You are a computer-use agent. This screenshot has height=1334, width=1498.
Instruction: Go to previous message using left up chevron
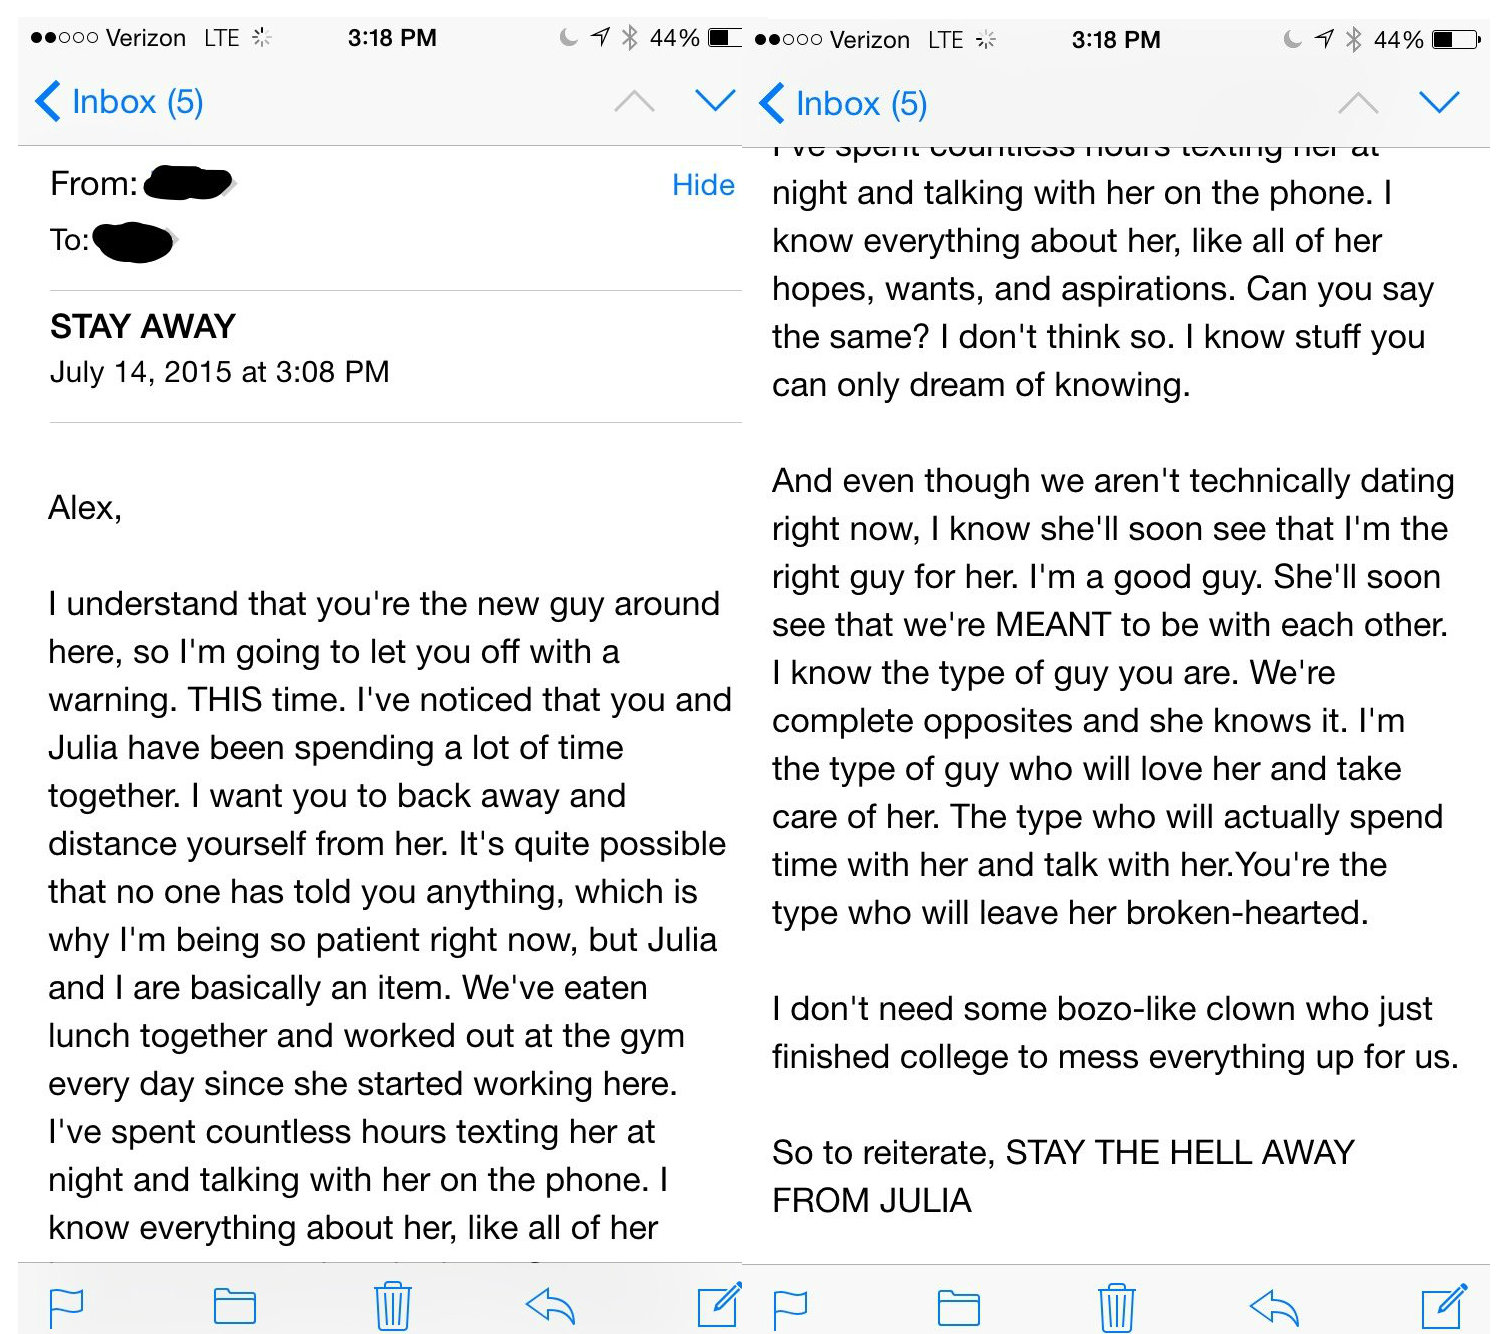click(x=634, y=101)
